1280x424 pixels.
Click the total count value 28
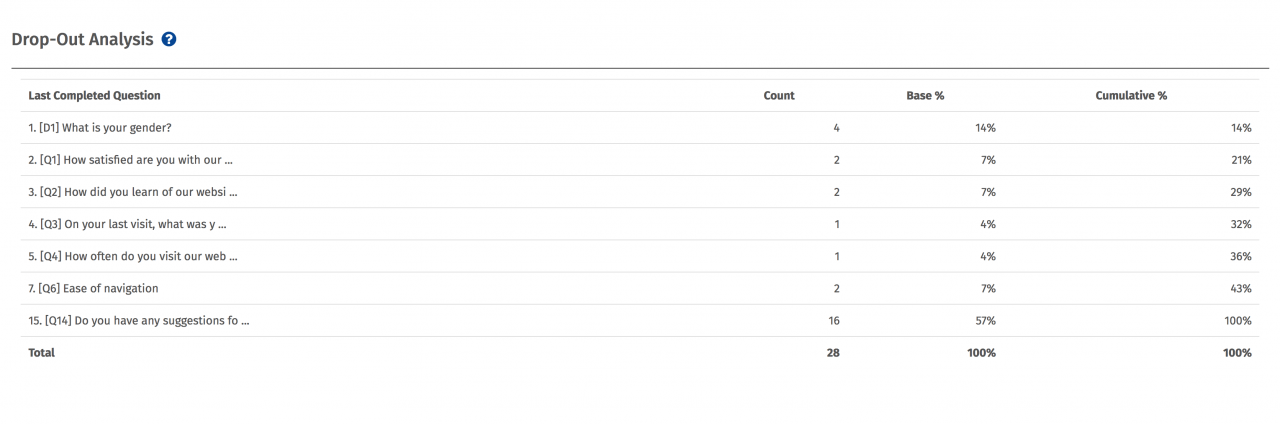pyautogui.click(x=833, y=353)
